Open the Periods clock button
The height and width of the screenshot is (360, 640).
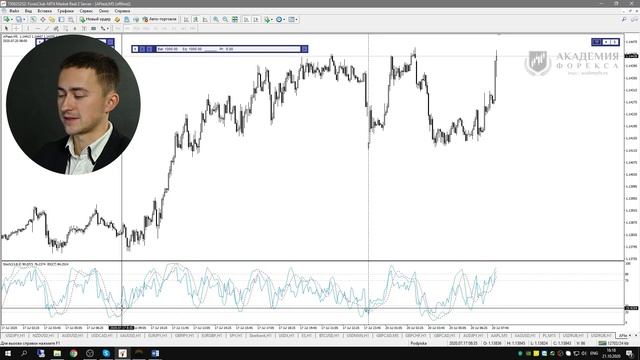tap(279, 19)
